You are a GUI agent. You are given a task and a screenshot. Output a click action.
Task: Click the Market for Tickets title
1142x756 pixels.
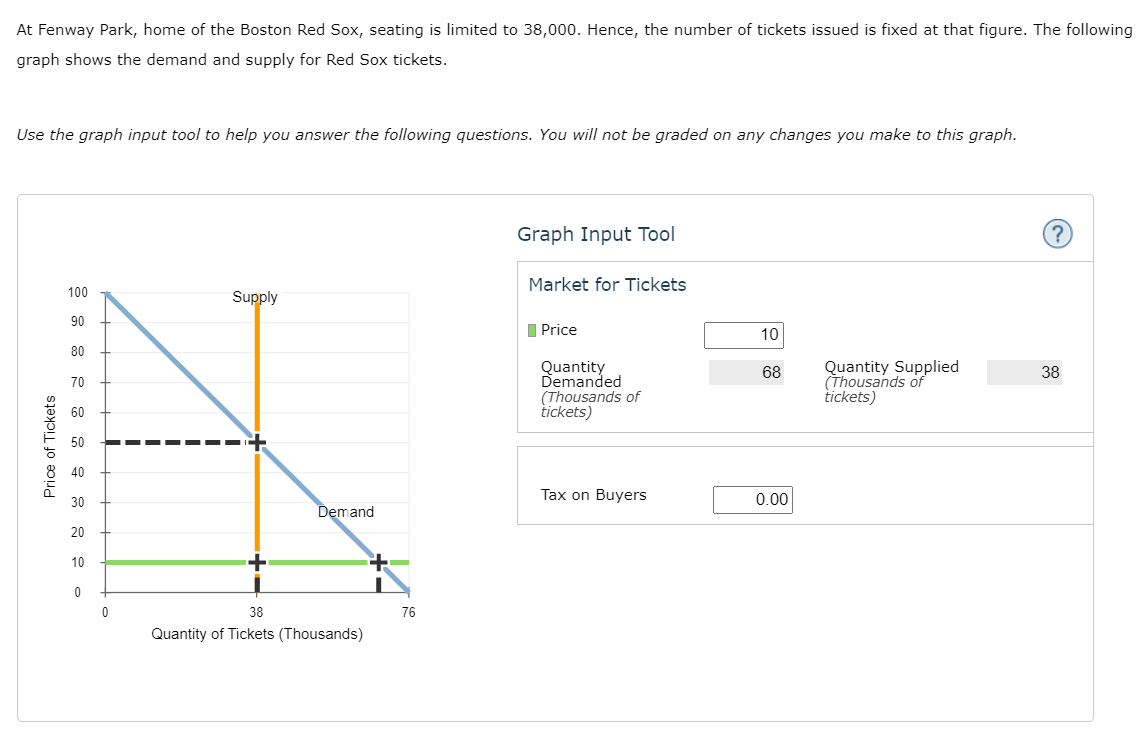click(607, 285)
